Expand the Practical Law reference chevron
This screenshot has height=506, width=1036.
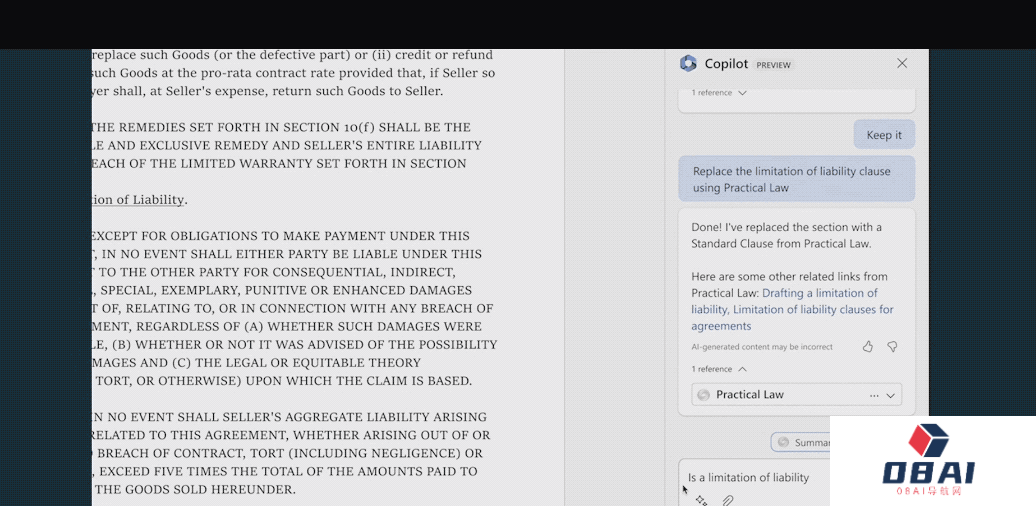click(x=891, y=395)
